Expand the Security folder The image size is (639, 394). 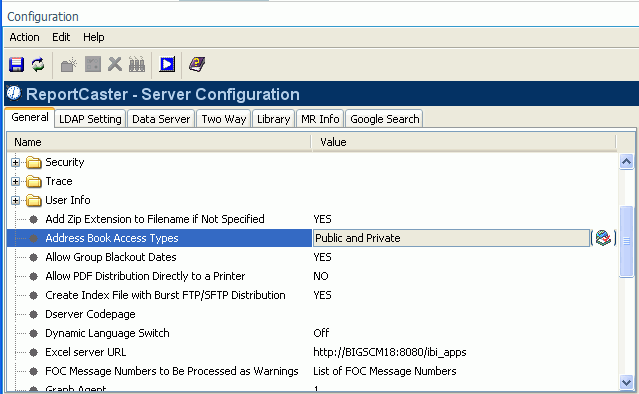15,163
